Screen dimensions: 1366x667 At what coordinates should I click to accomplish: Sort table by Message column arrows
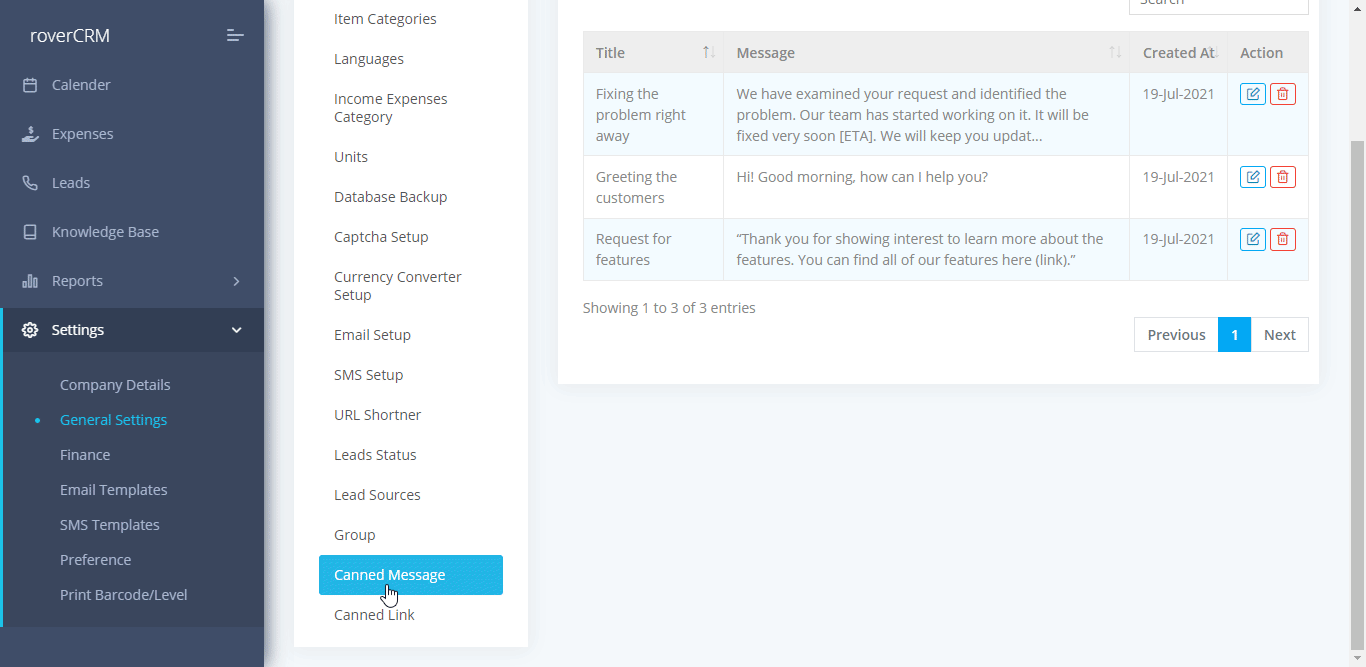point(1115,52)
